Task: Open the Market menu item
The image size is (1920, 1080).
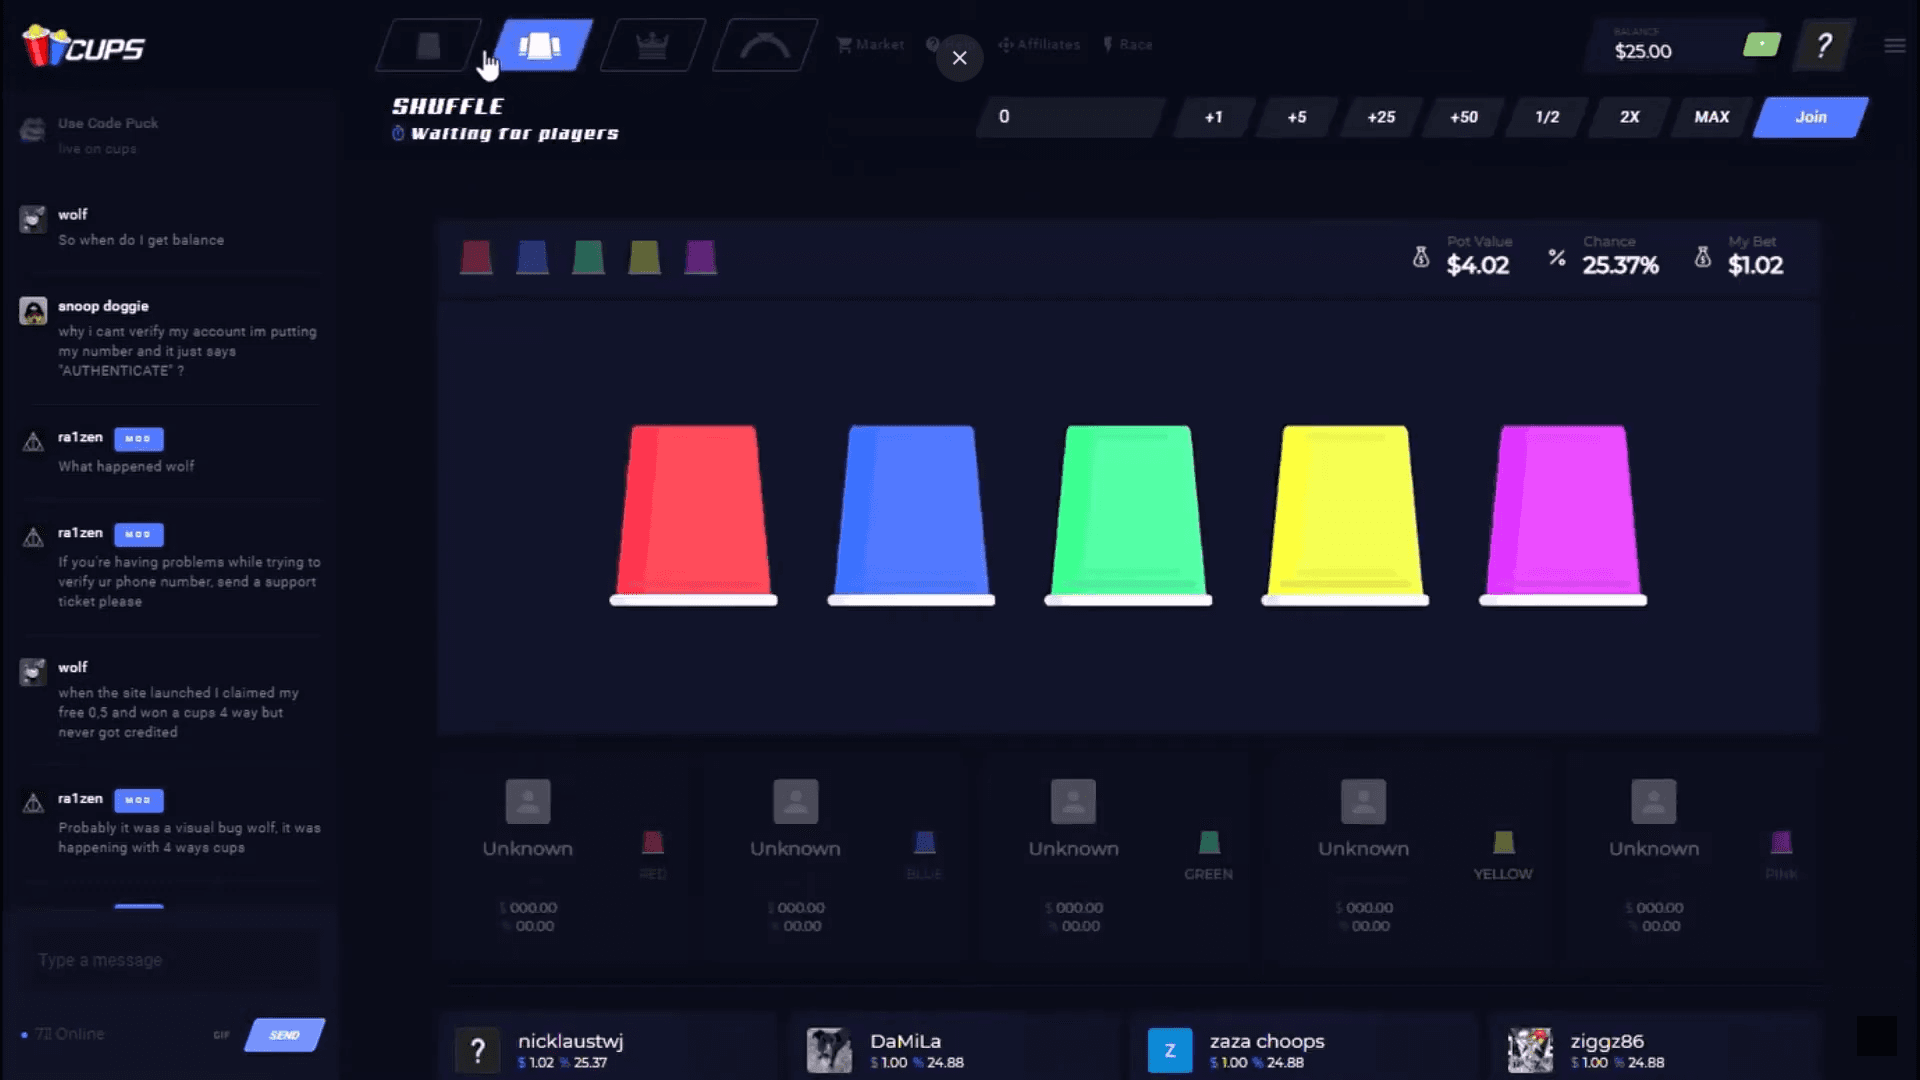Action: point(871,45)
